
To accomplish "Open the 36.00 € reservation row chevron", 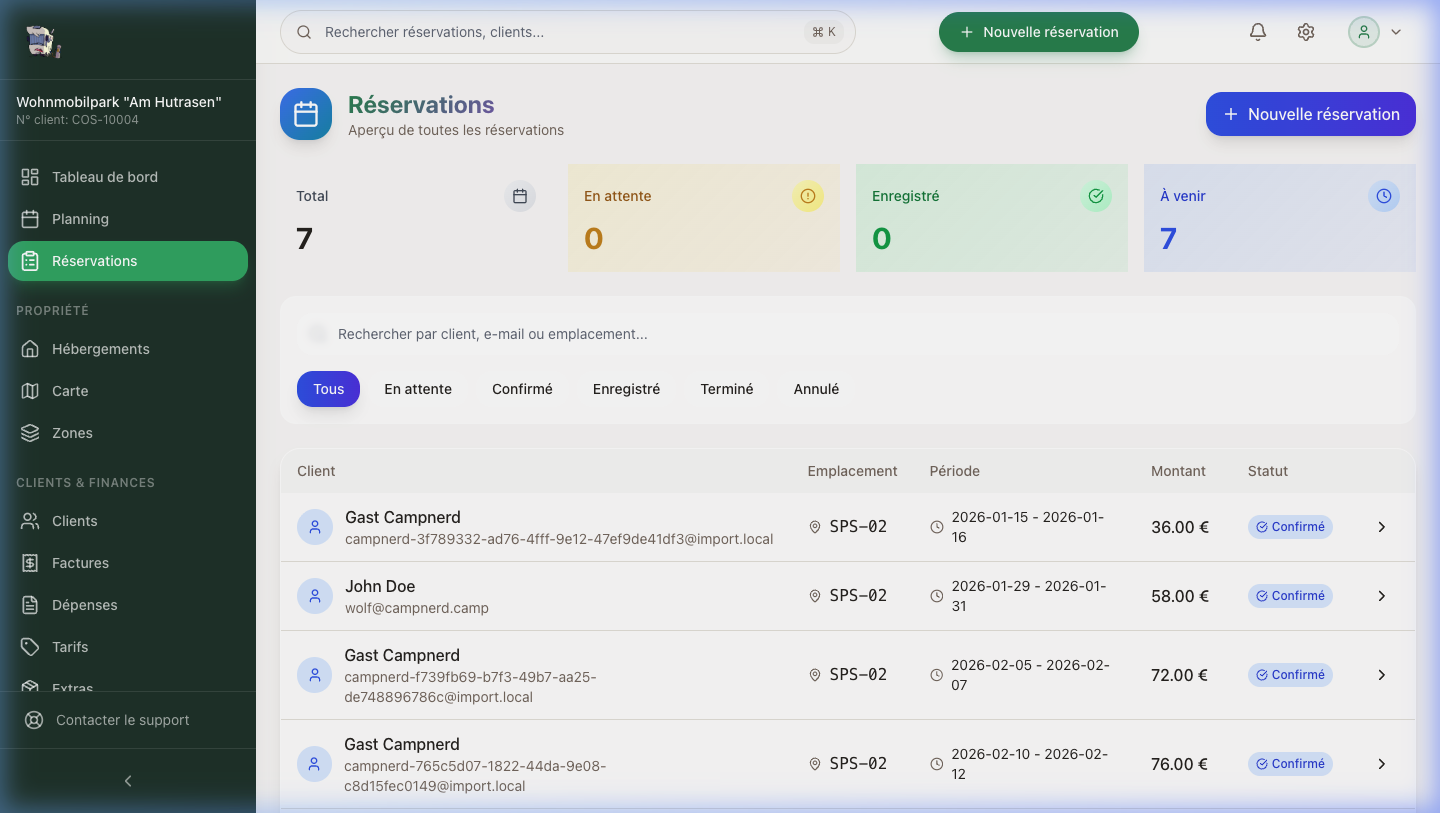I will point(1382,527).
